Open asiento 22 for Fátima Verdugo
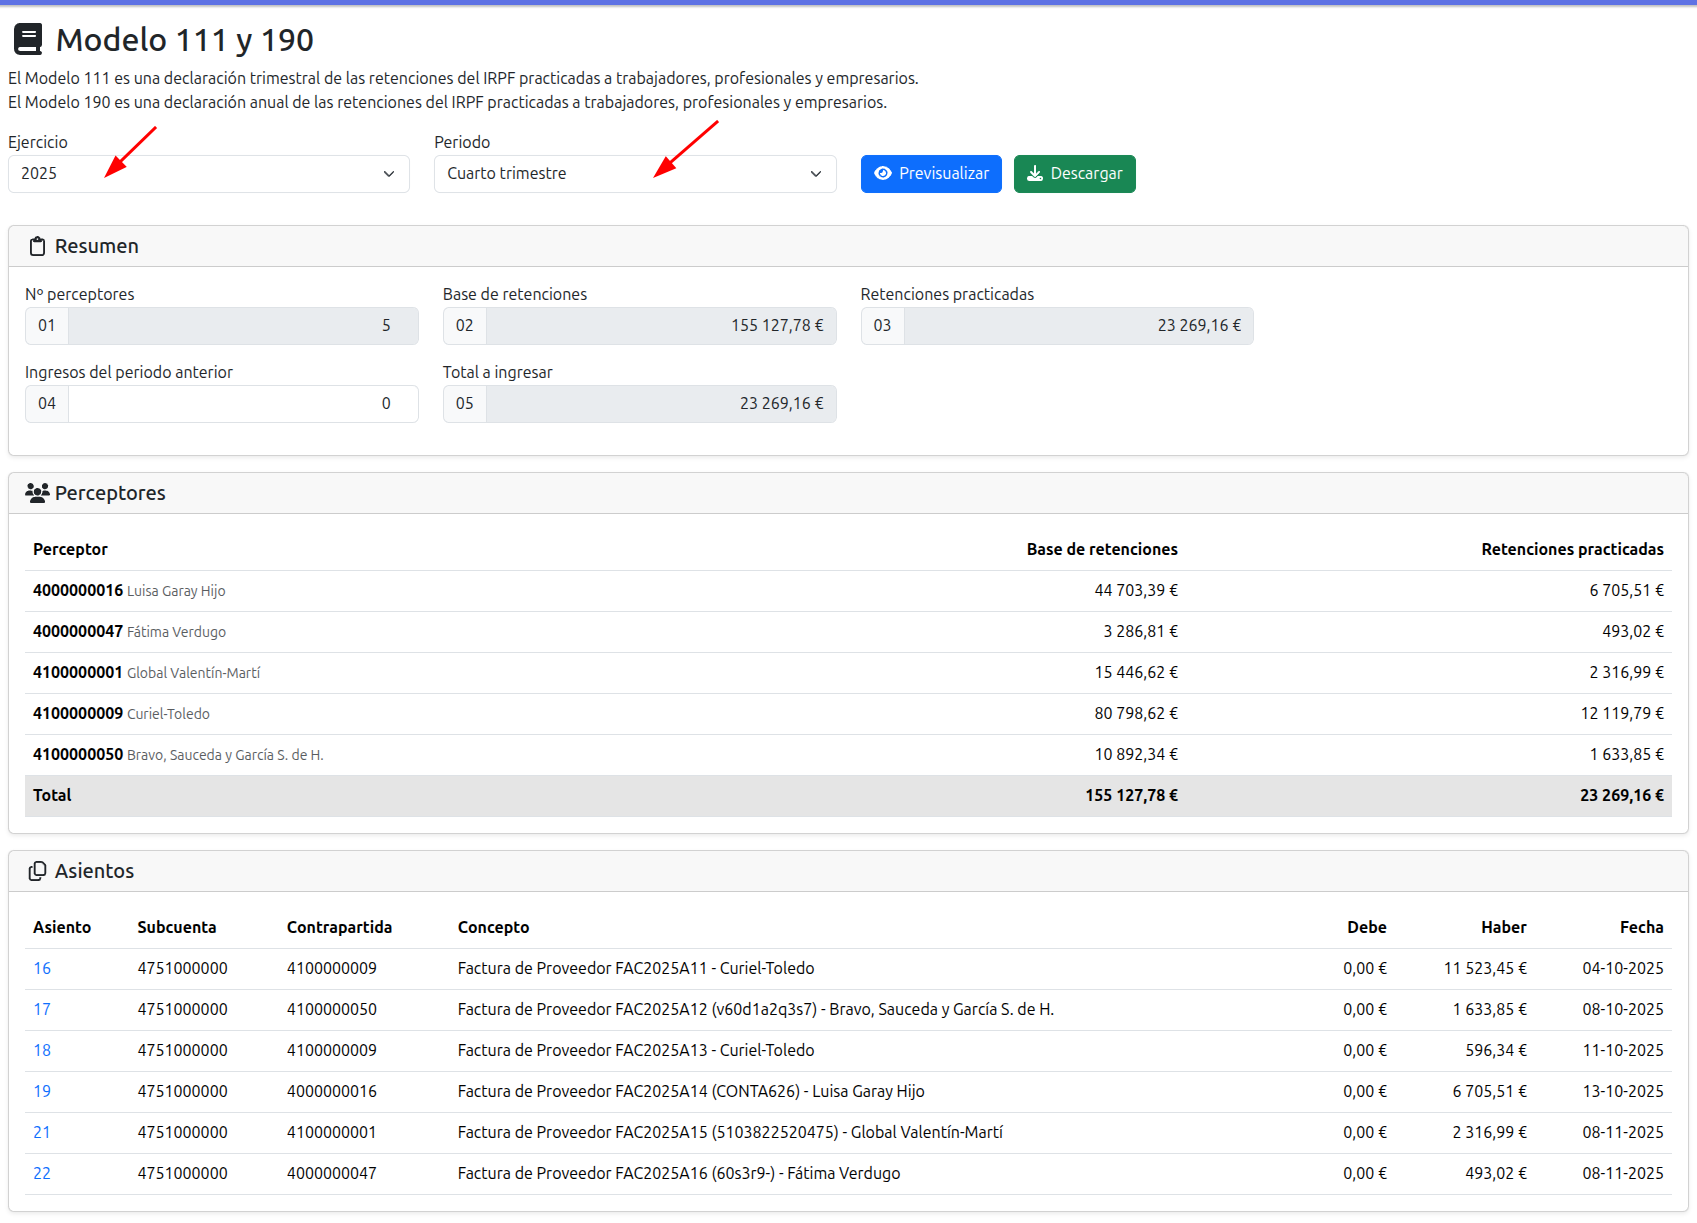The height and width of the screenshot is (1223, 1697). 42,1174
